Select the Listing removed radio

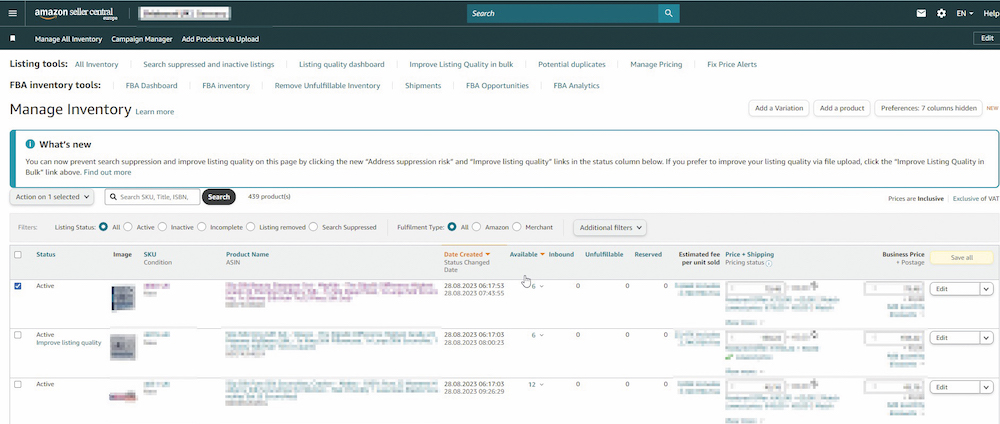tap(250, 227)
